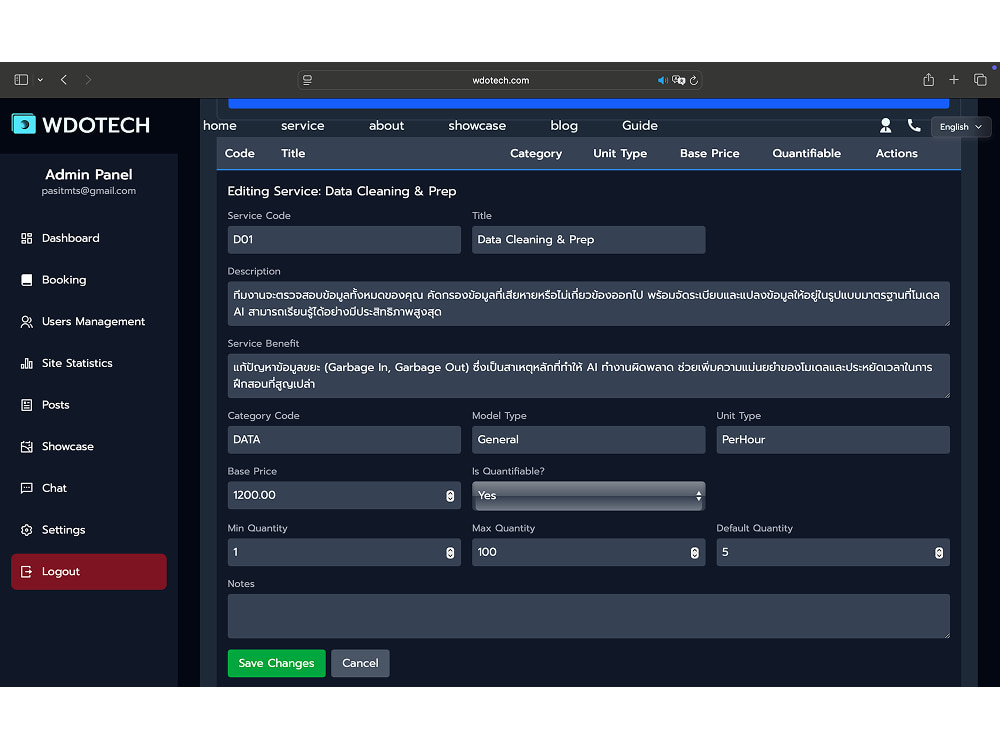Open a new tab with the plus icon
Image resolution: width=1000 pixels, height=750 pixels.
tap(954, 80)
